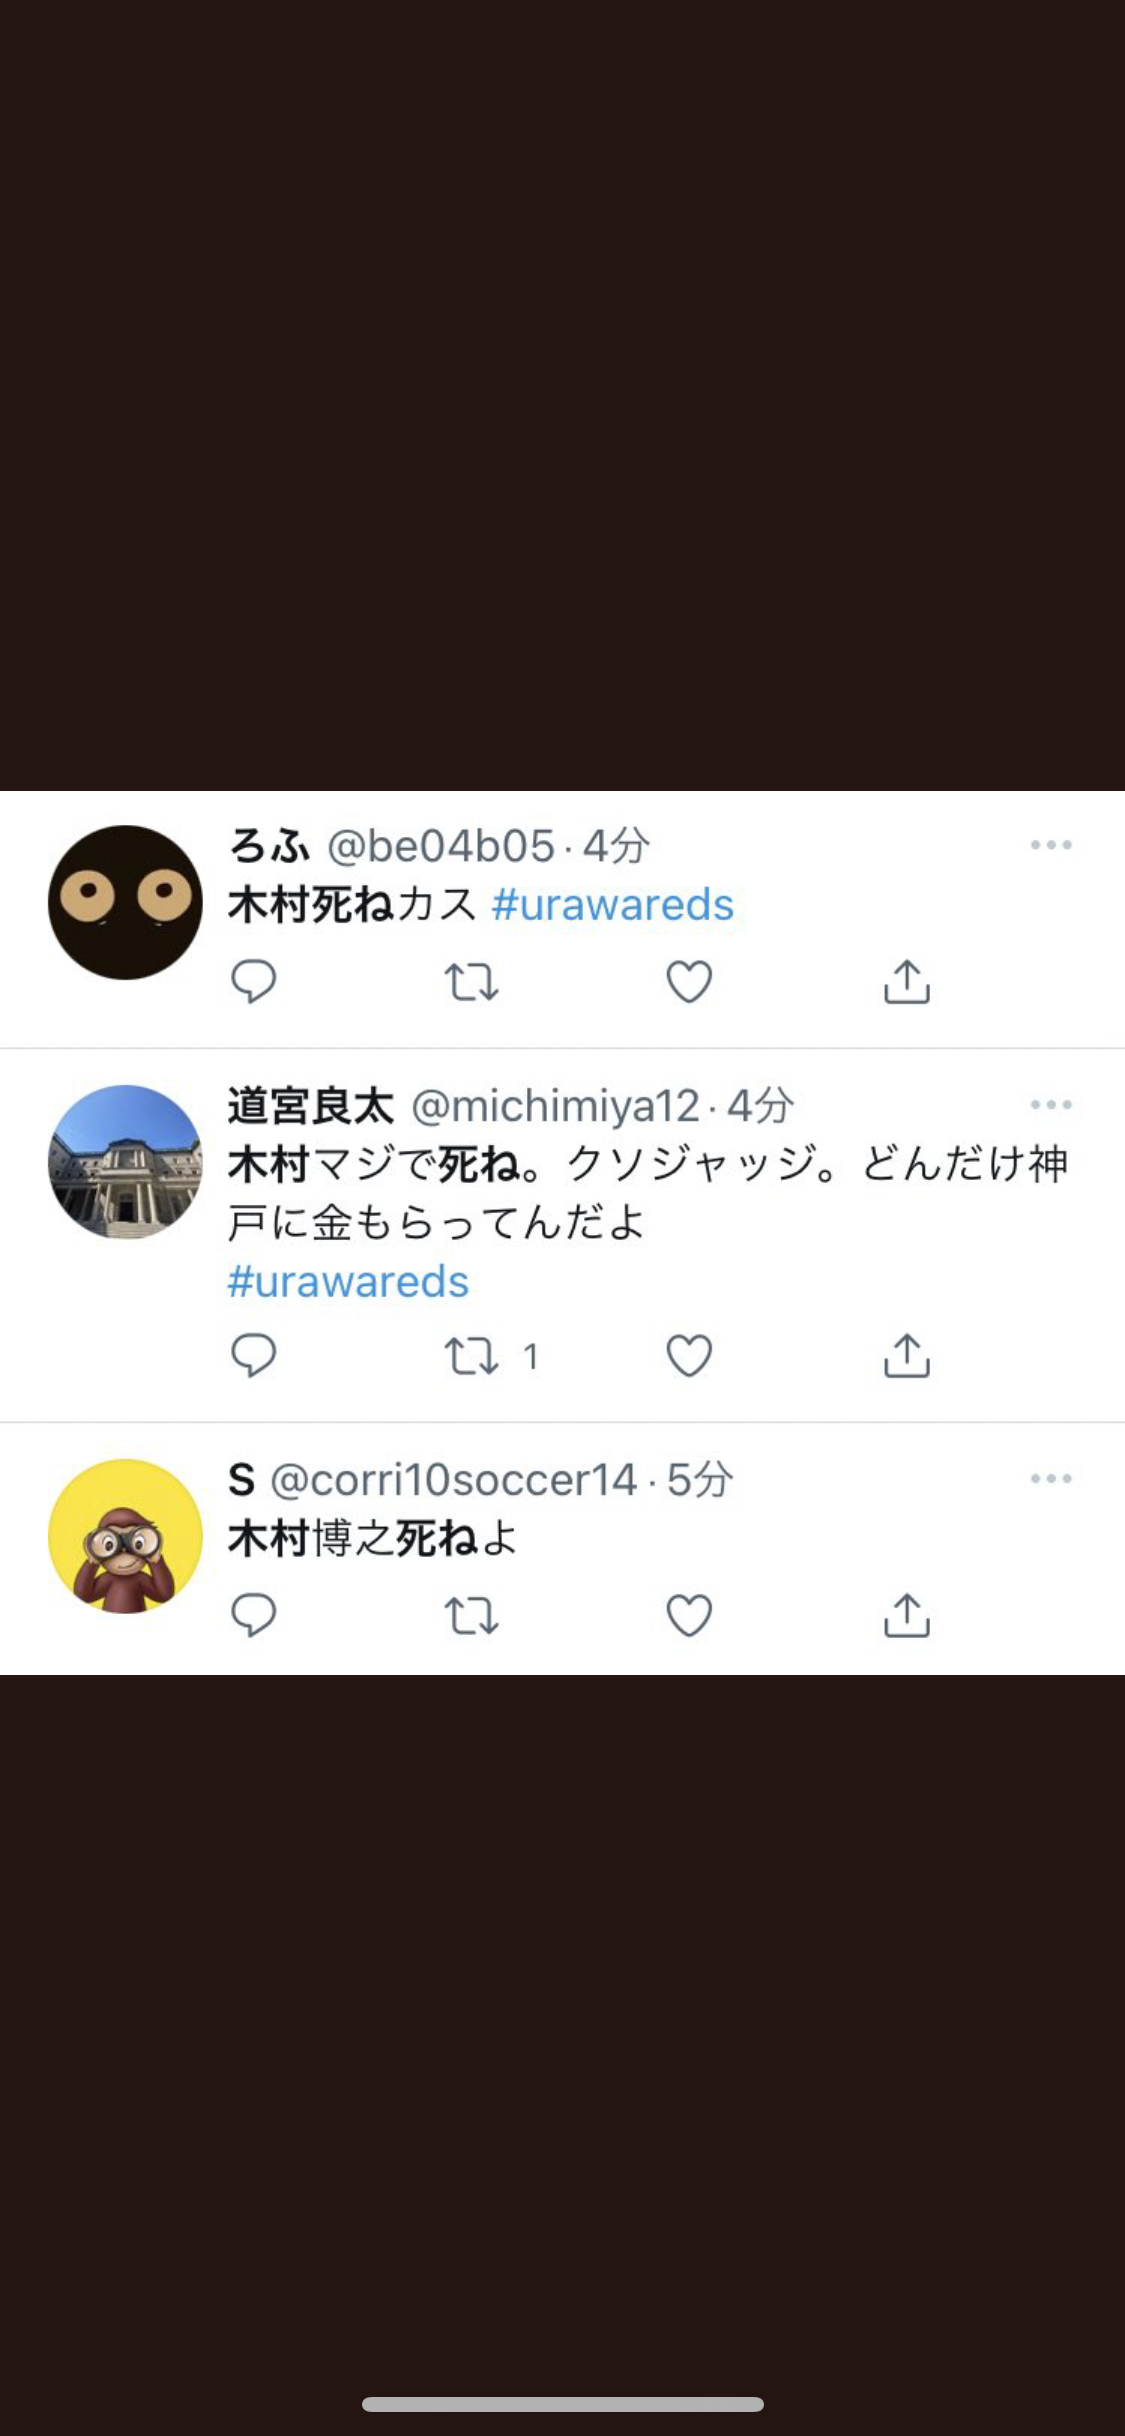
Task: Reply to the tweet from @michimiya12
Action: pos(253,1355)
